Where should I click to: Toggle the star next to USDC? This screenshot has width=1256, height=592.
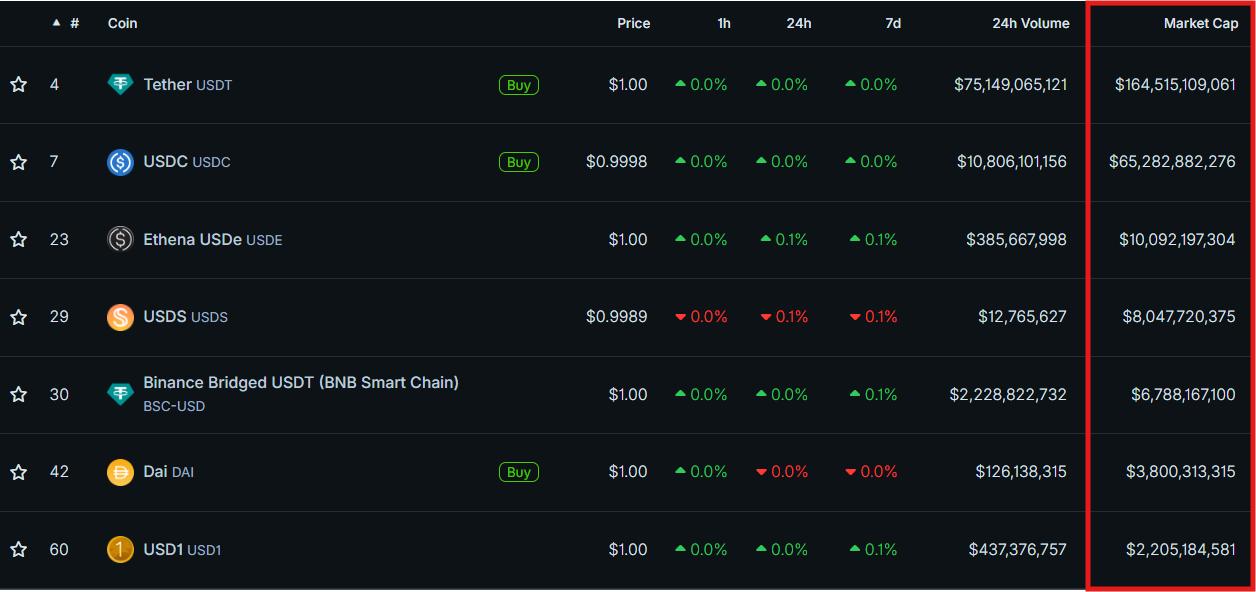(x=18, y=162)
